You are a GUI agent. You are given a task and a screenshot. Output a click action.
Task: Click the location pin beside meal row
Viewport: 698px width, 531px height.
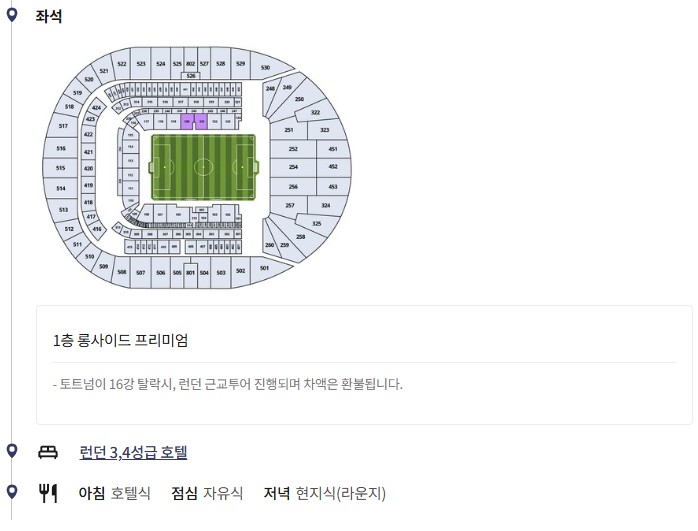click(12, 491)
